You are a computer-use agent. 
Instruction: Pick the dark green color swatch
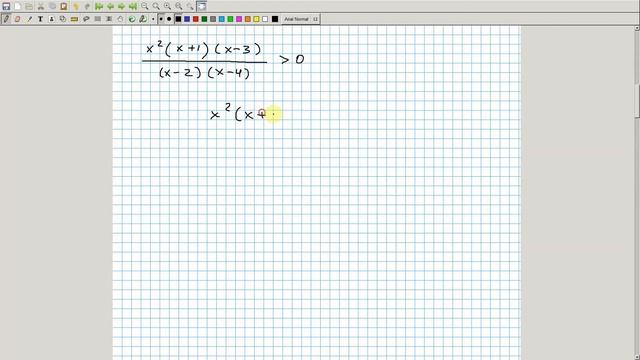coord(204,19)
